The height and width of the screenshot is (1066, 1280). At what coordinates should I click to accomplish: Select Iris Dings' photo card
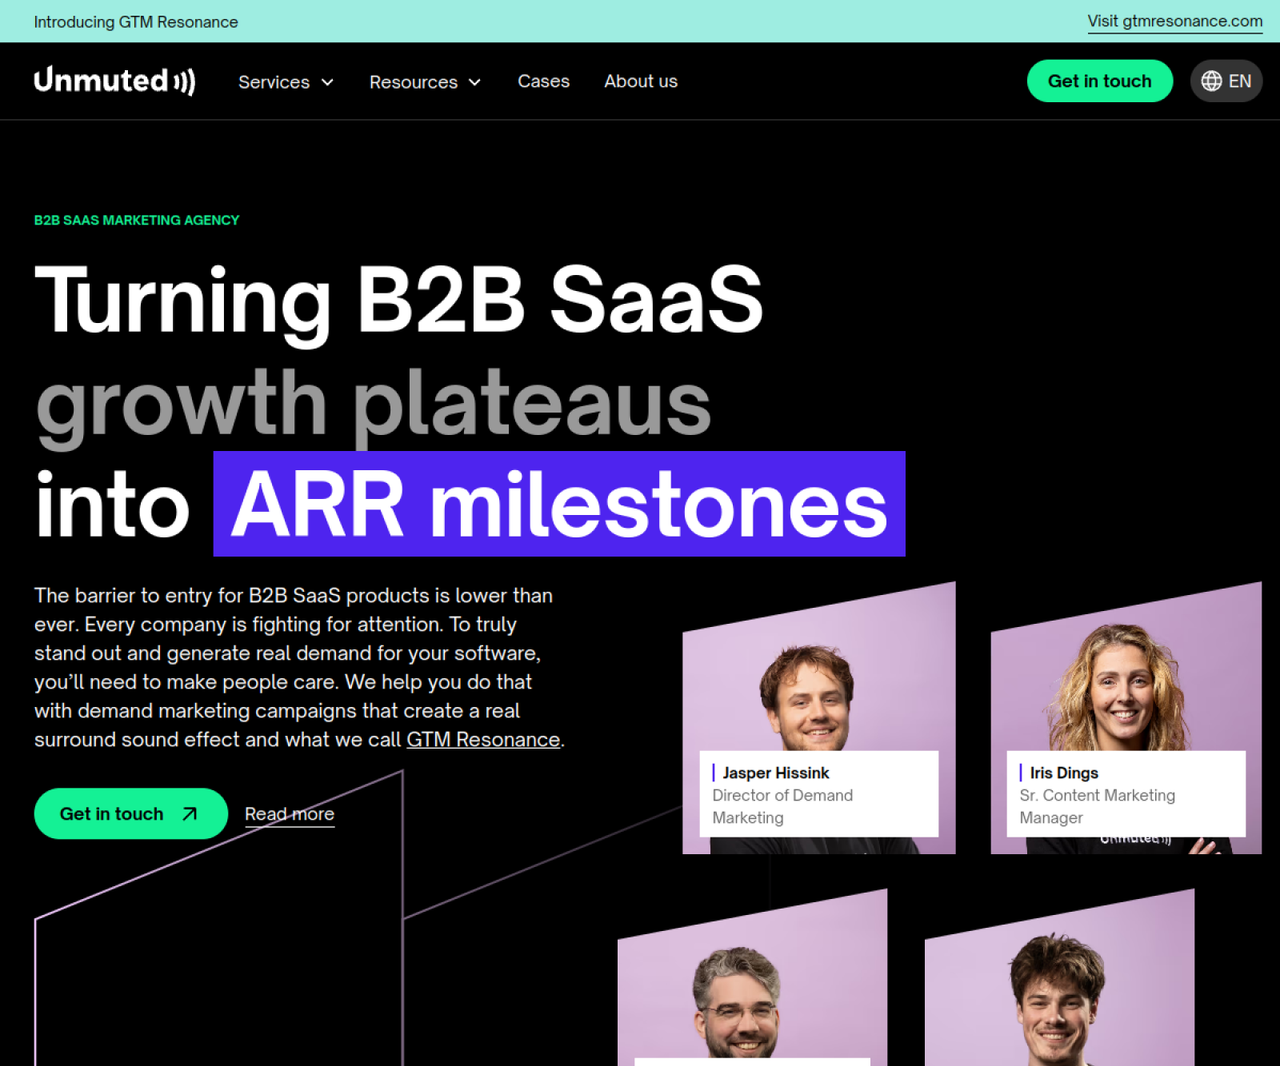tap(1126, 718)
